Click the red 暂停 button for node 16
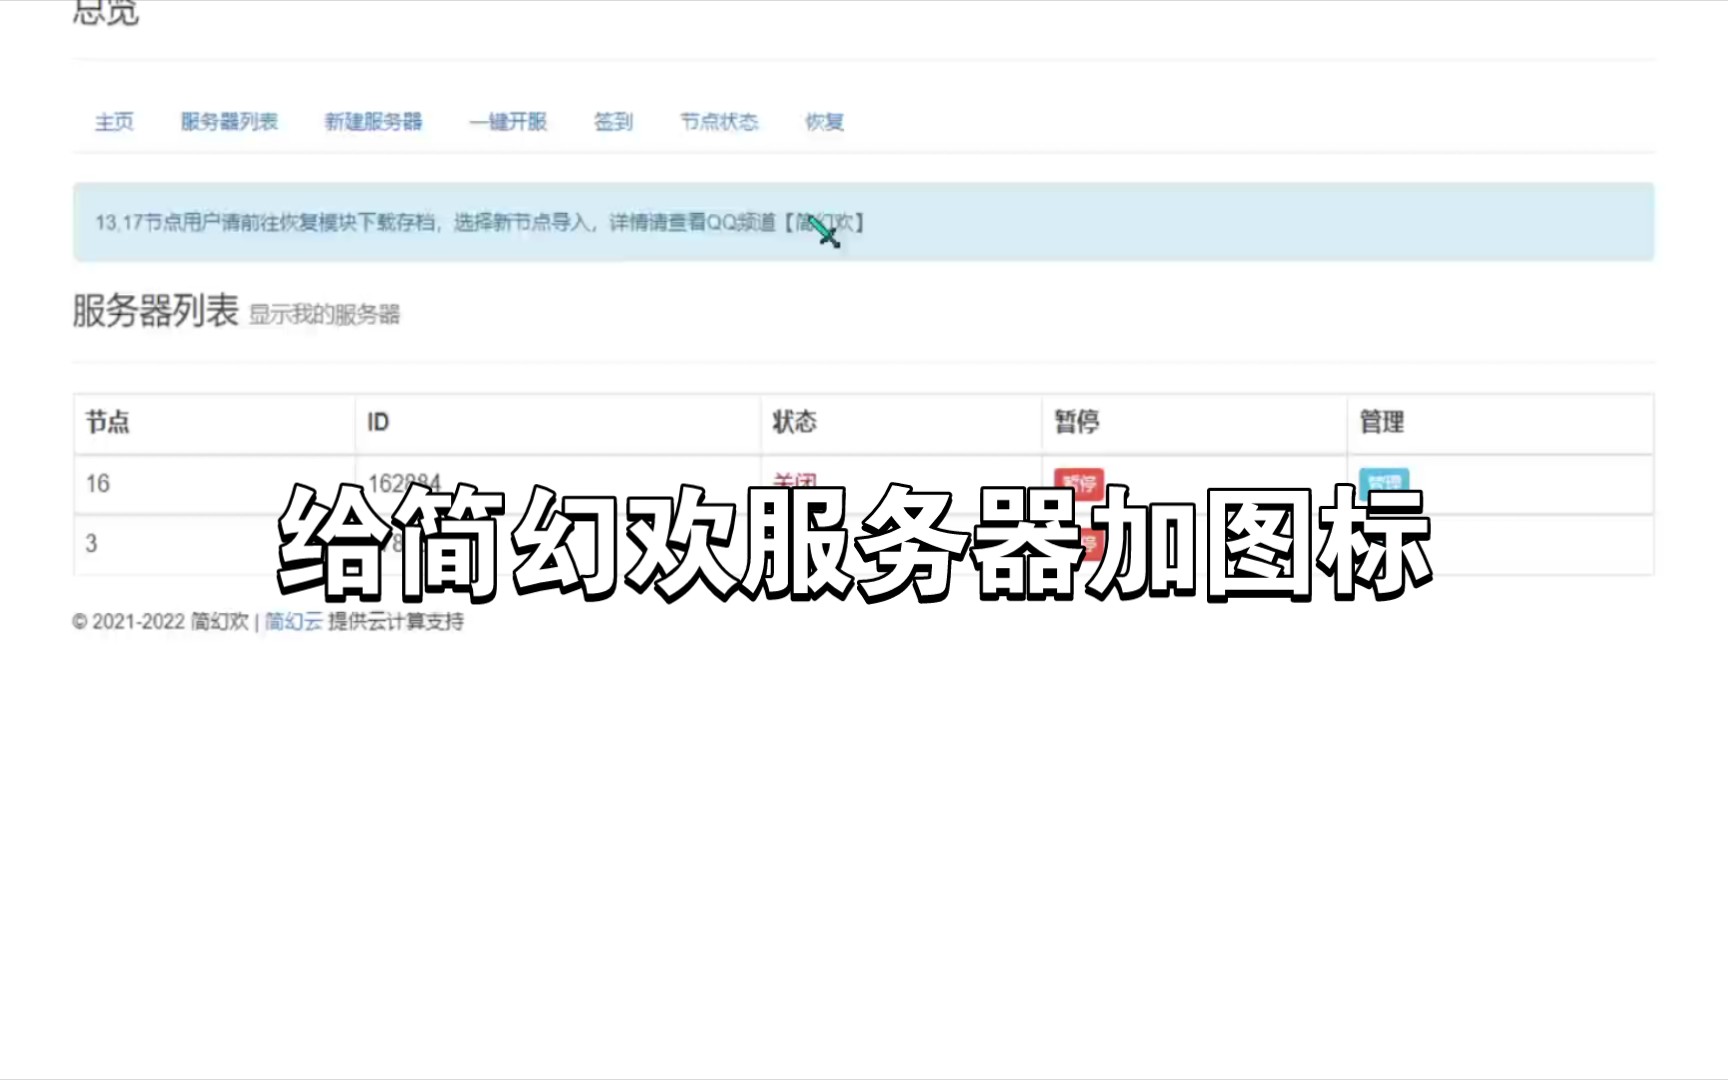 pyautogui.click(x=1078, y=482)
